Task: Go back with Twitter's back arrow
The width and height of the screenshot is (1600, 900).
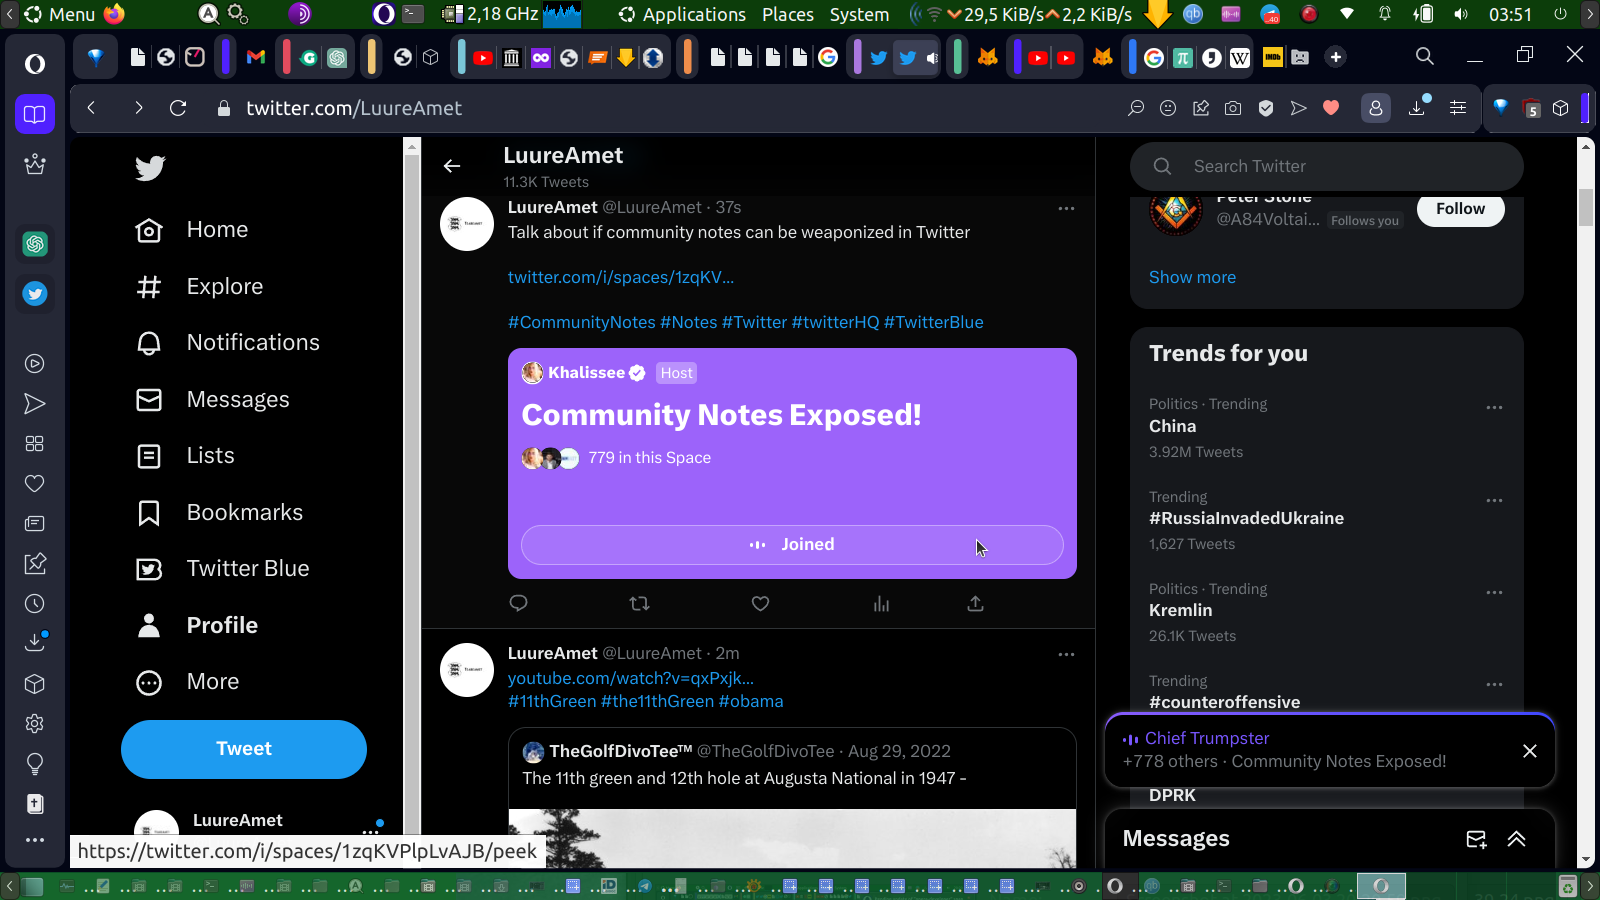Action: [452, 166]
